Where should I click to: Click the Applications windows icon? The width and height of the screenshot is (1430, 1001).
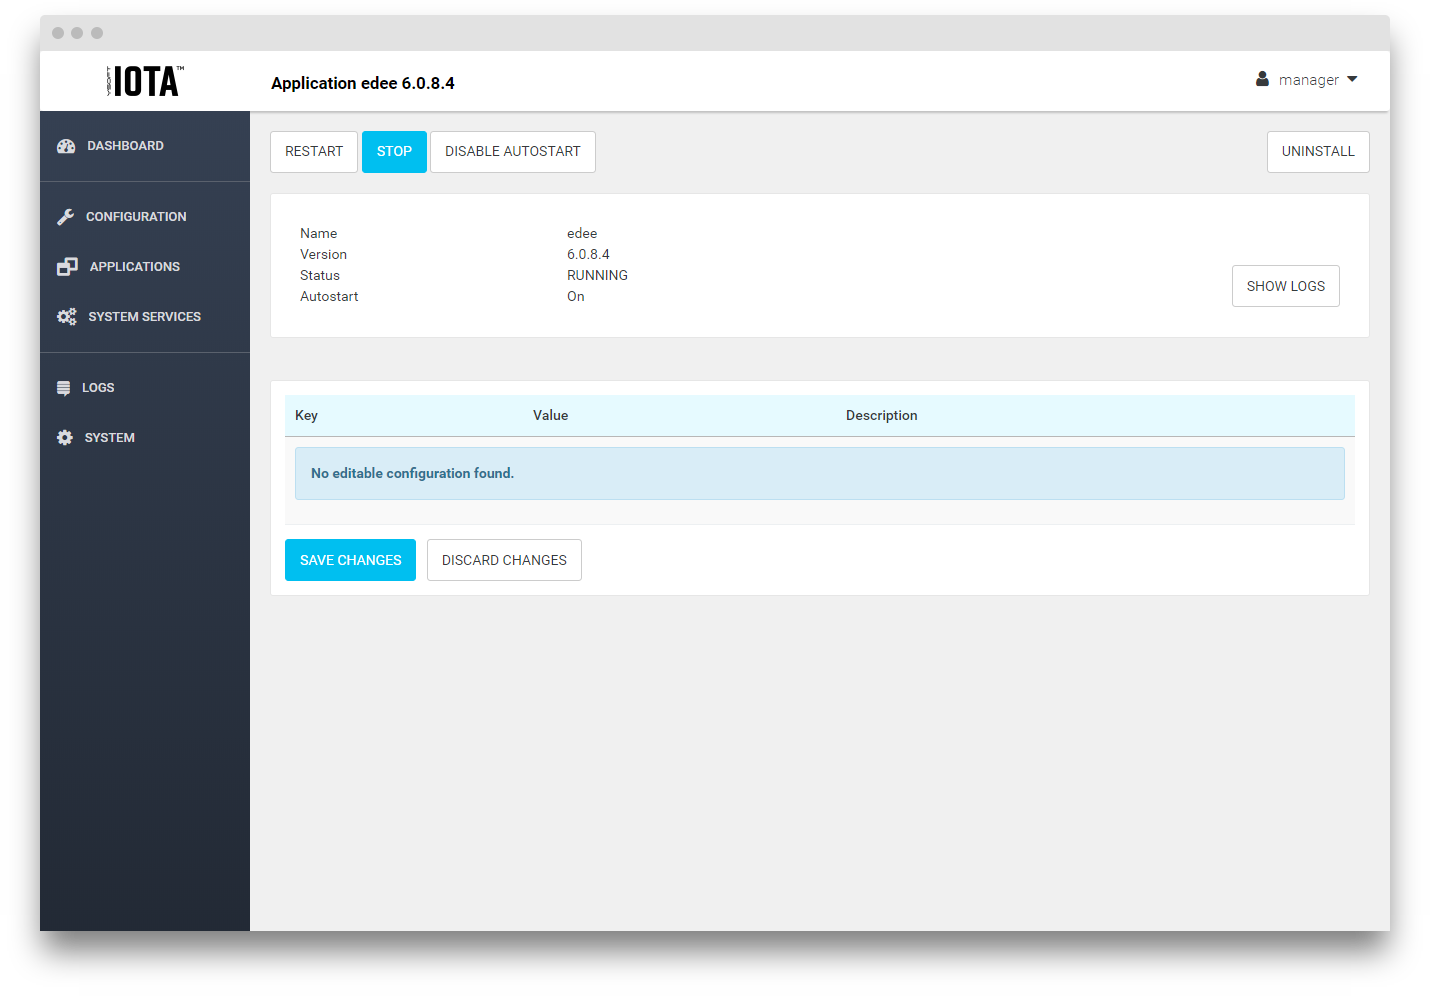tap(67, 267)
